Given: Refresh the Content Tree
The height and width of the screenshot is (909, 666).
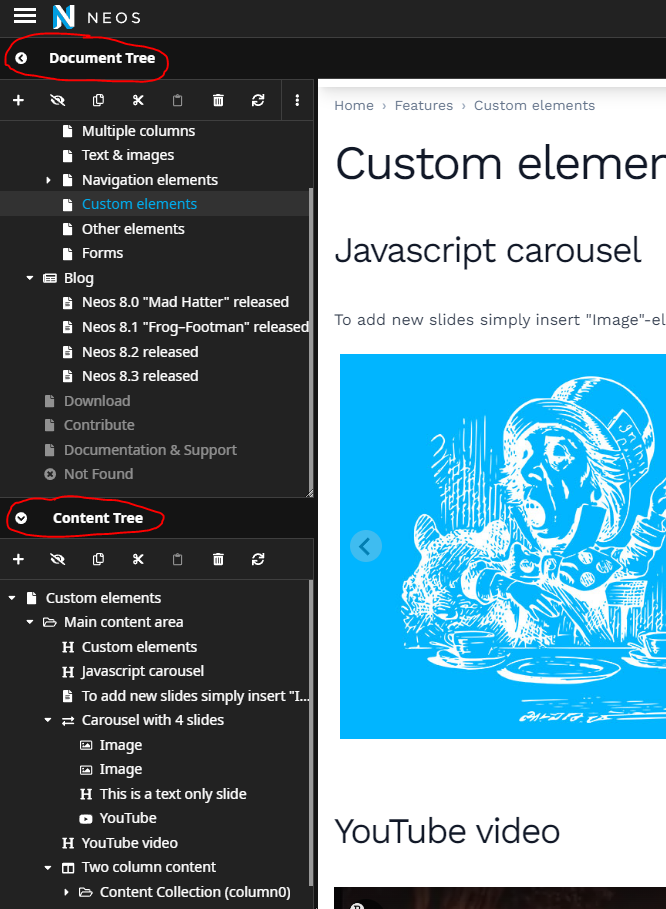Looking at the screenshot, I should (x=258, y=559).
